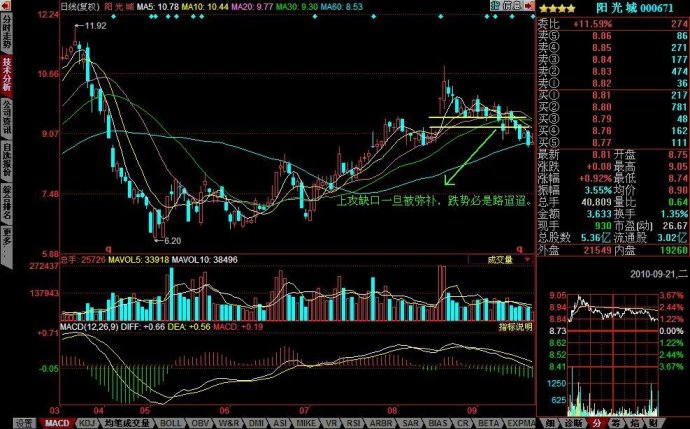Switch to the 均笔成交量 indicator tab

(128, 424)
